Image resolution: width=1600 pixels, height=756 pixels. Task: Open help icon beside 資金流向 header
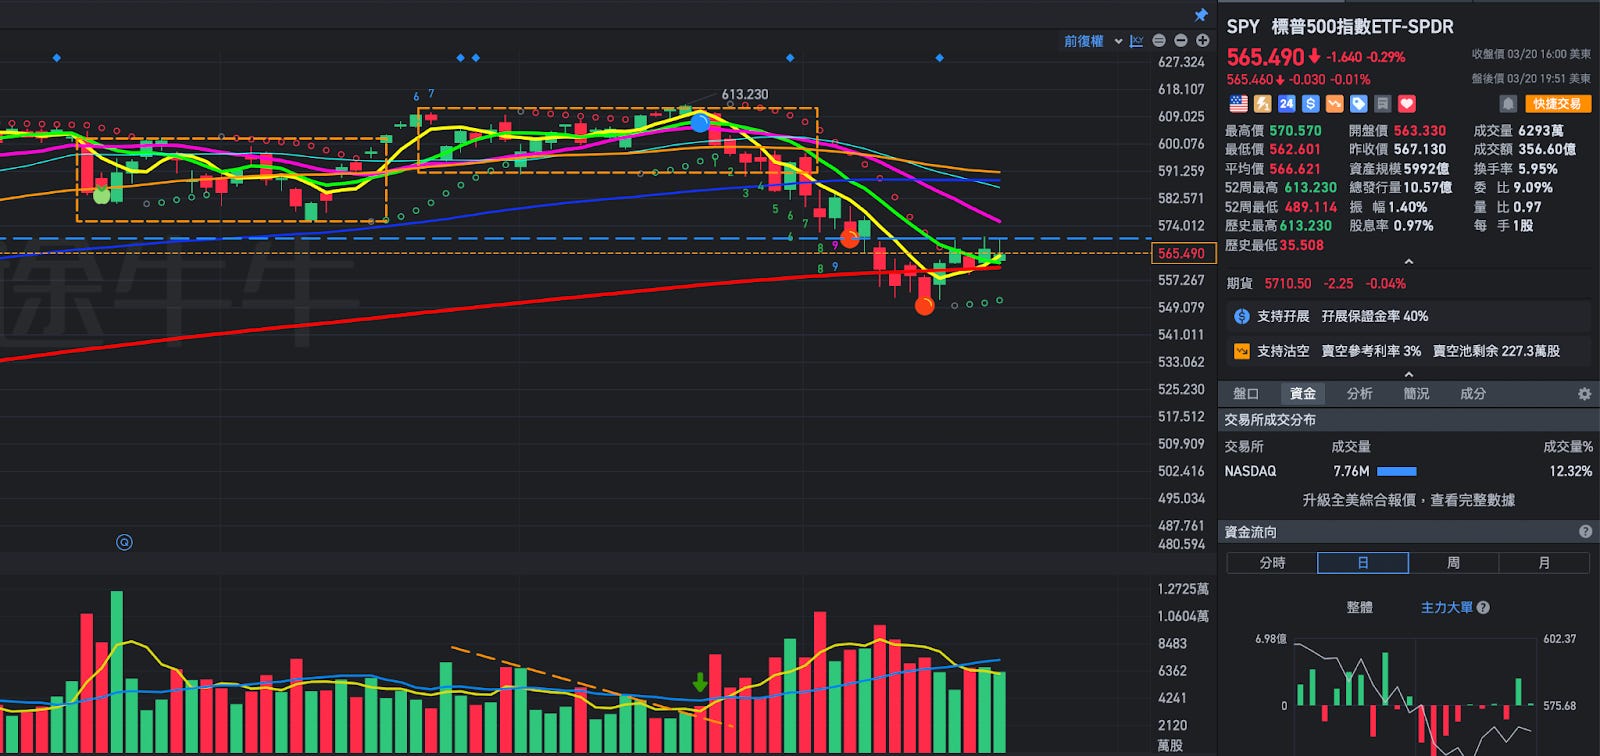[x=1585, y=532]
